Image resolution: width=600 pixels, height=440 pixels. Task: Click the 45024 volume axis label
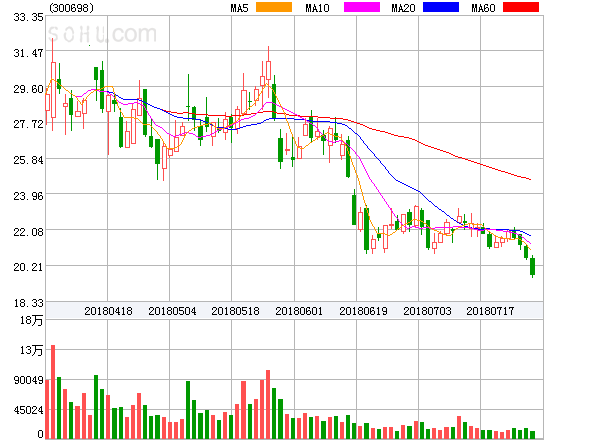pos(28,411)
